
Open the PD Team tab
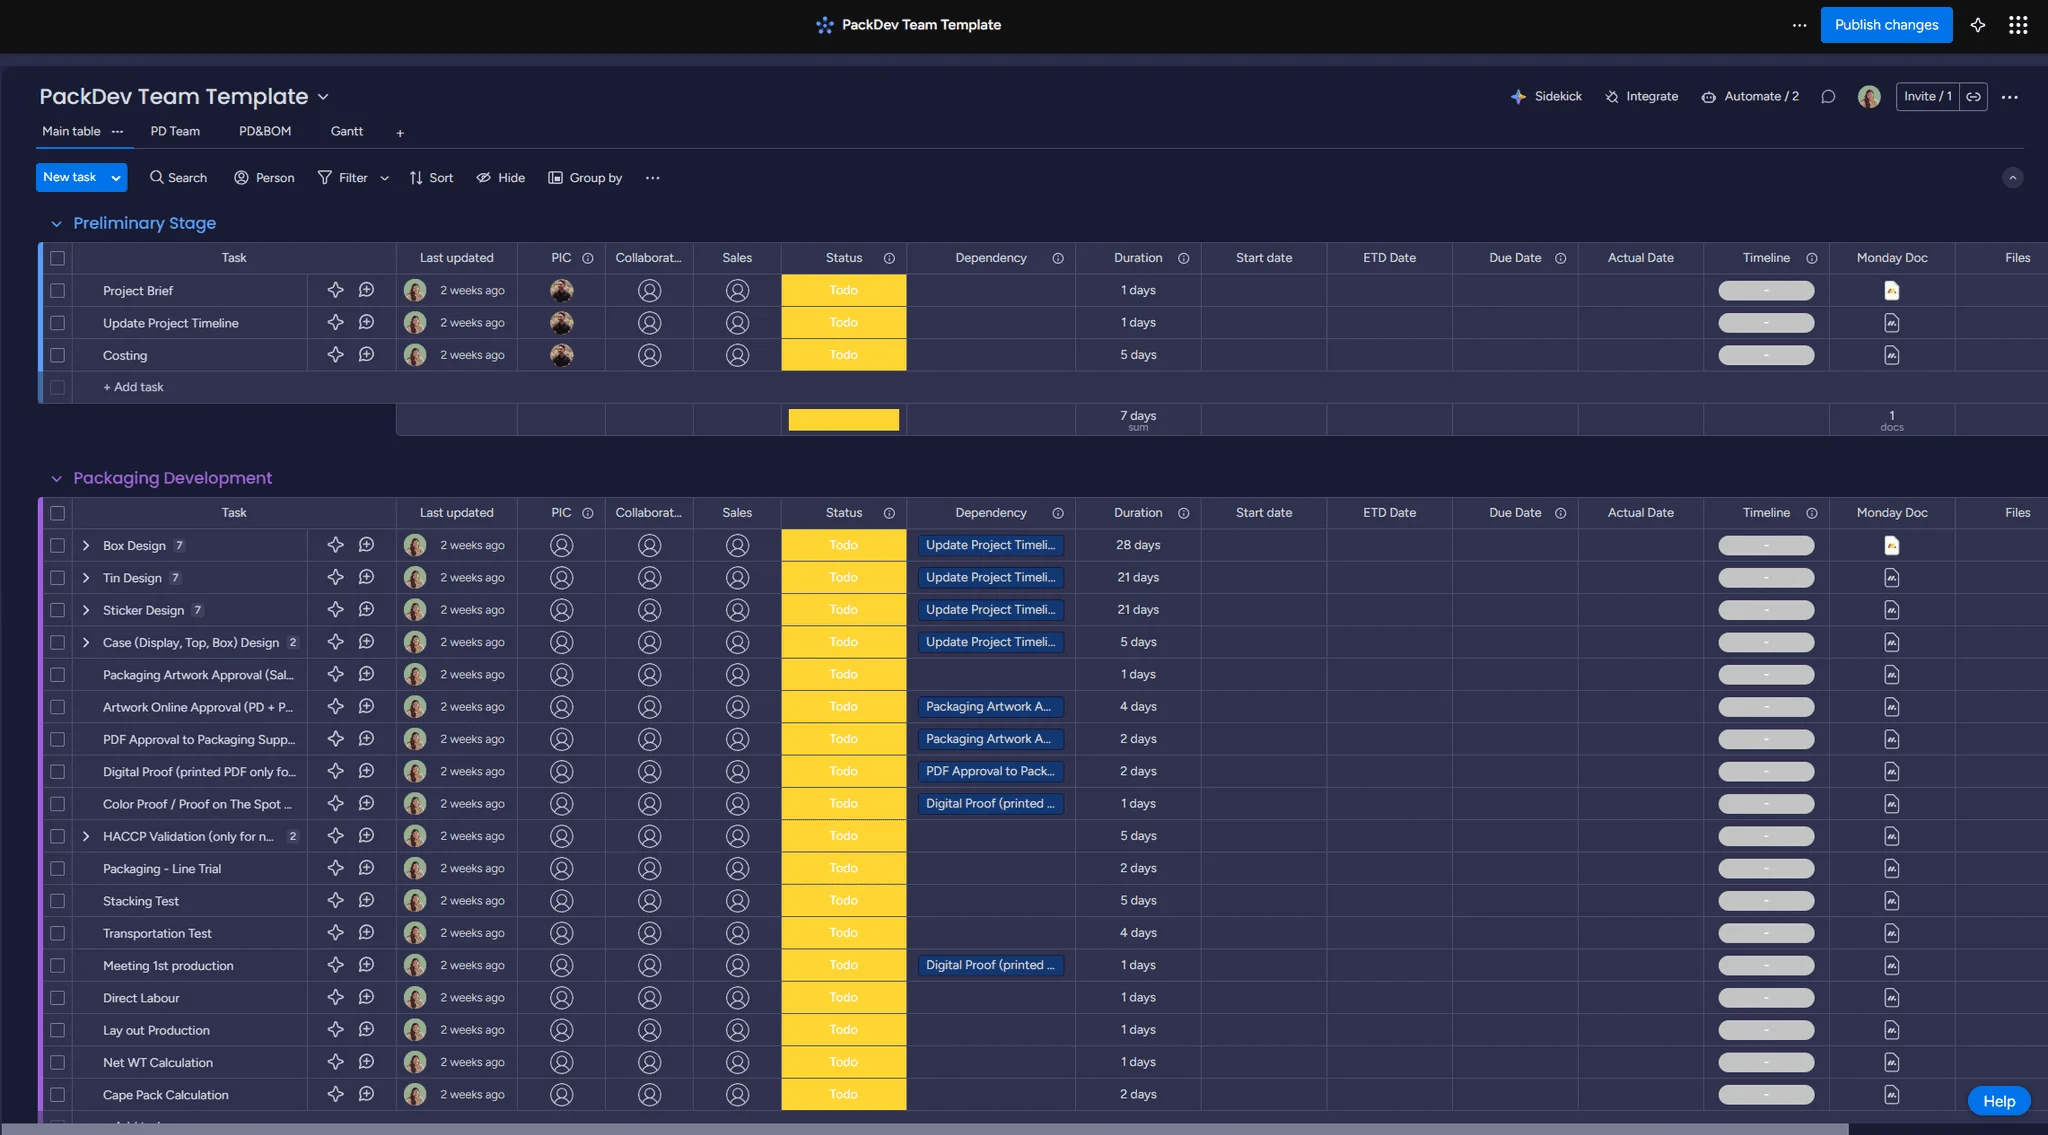(x=174, y=131)
